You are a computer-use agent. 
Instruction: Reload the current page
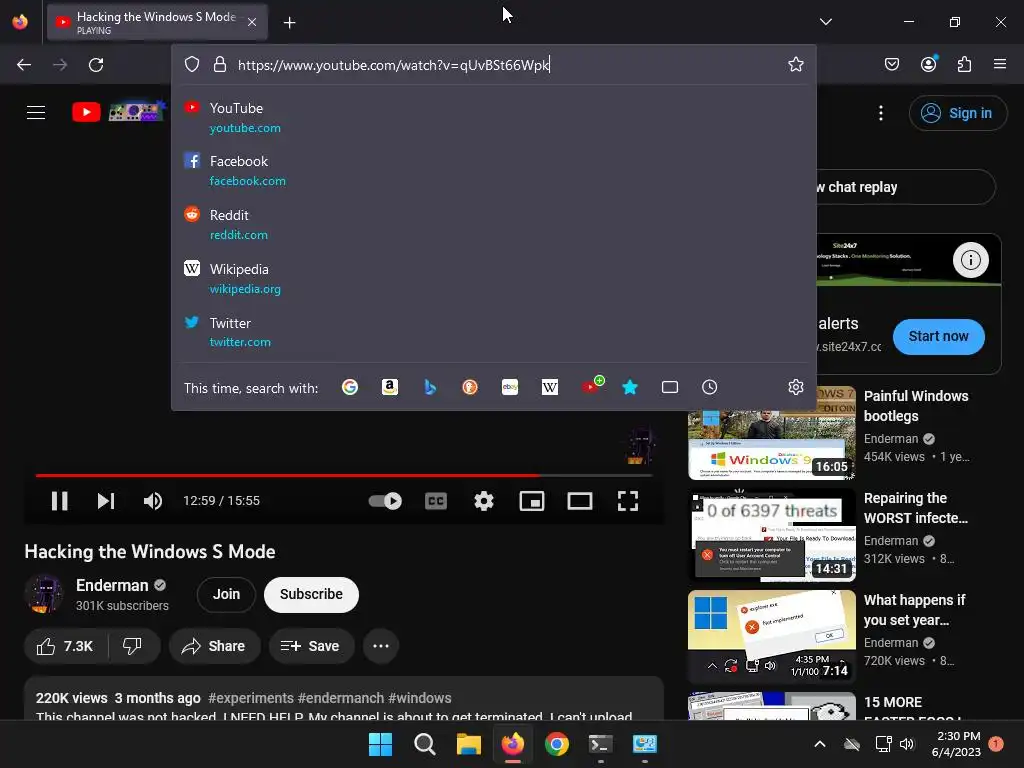tap(96, 65)
